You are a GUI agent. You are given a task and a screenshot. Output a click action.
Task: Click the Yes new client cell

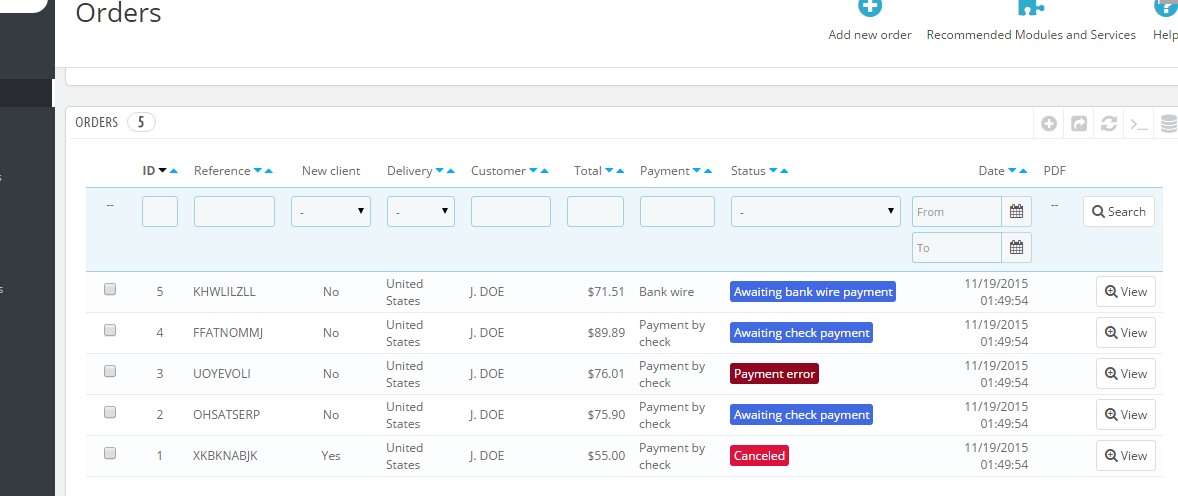[x=331, y=455]
